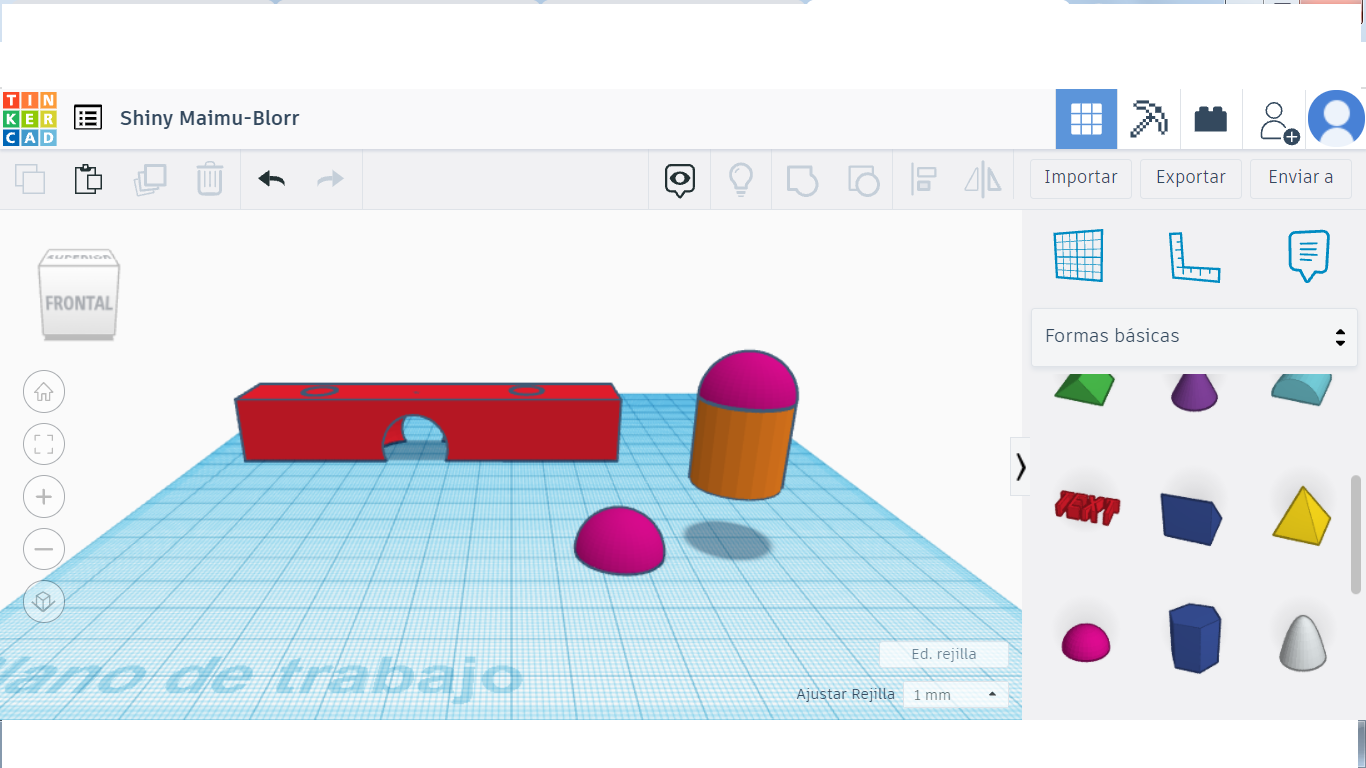Toggle orthographic and perspective view
The width and height of the screenshot is (1366, 768).
44,601
